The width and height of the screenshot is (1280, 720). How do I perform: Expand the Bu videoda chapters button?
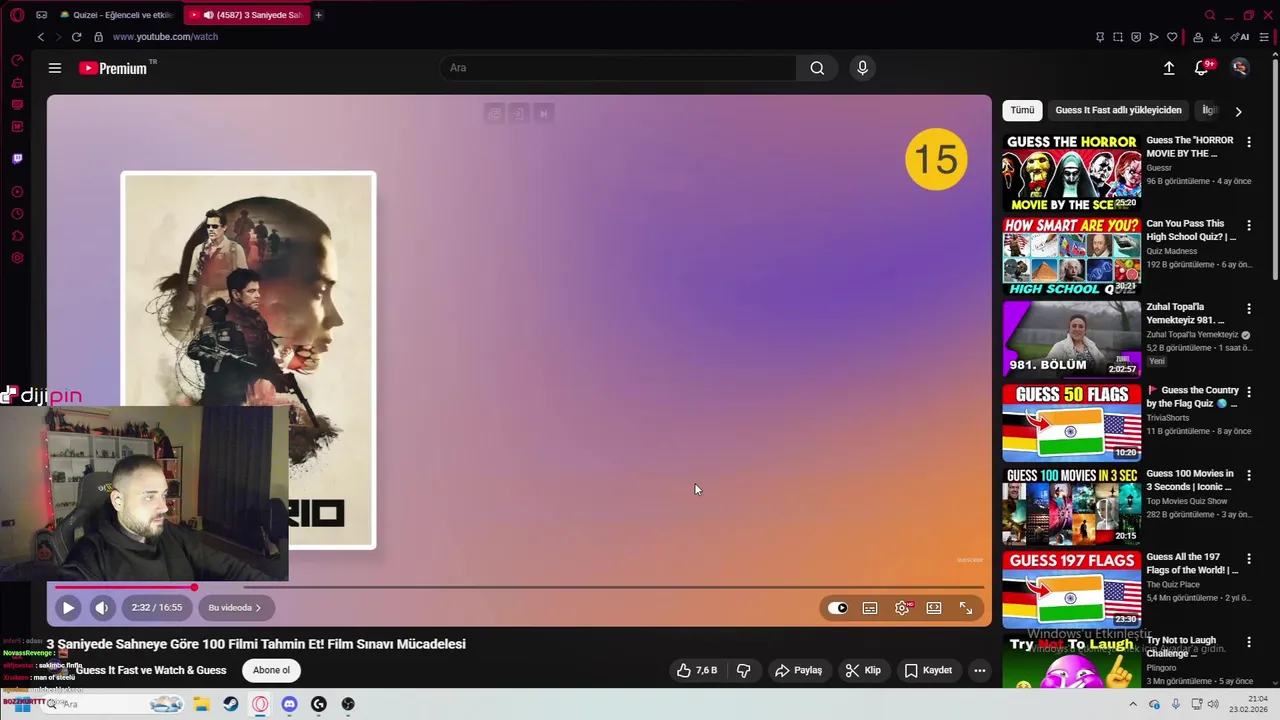tap(235, 607)
